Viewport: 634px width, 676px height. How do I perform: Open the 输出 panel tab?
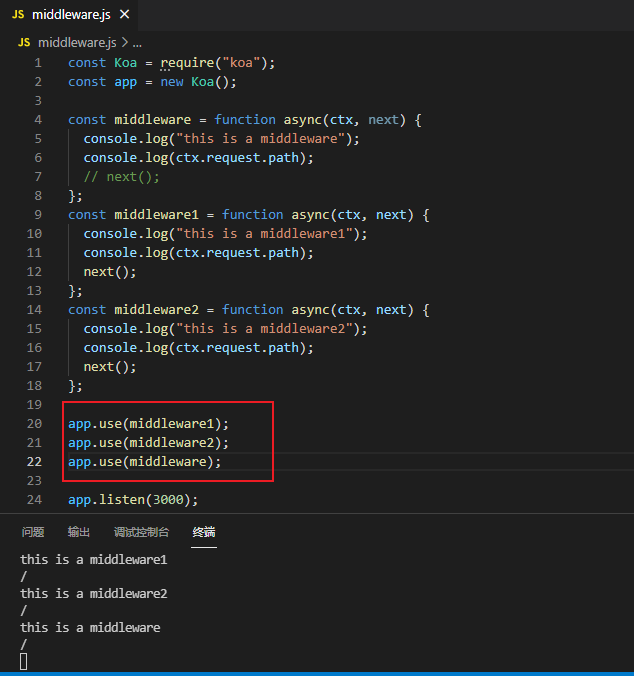tap(78, 532)
